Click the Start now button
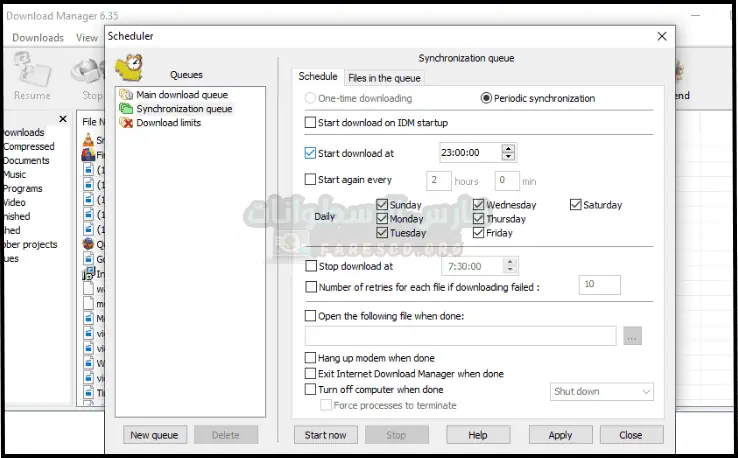 click(325, 435)
